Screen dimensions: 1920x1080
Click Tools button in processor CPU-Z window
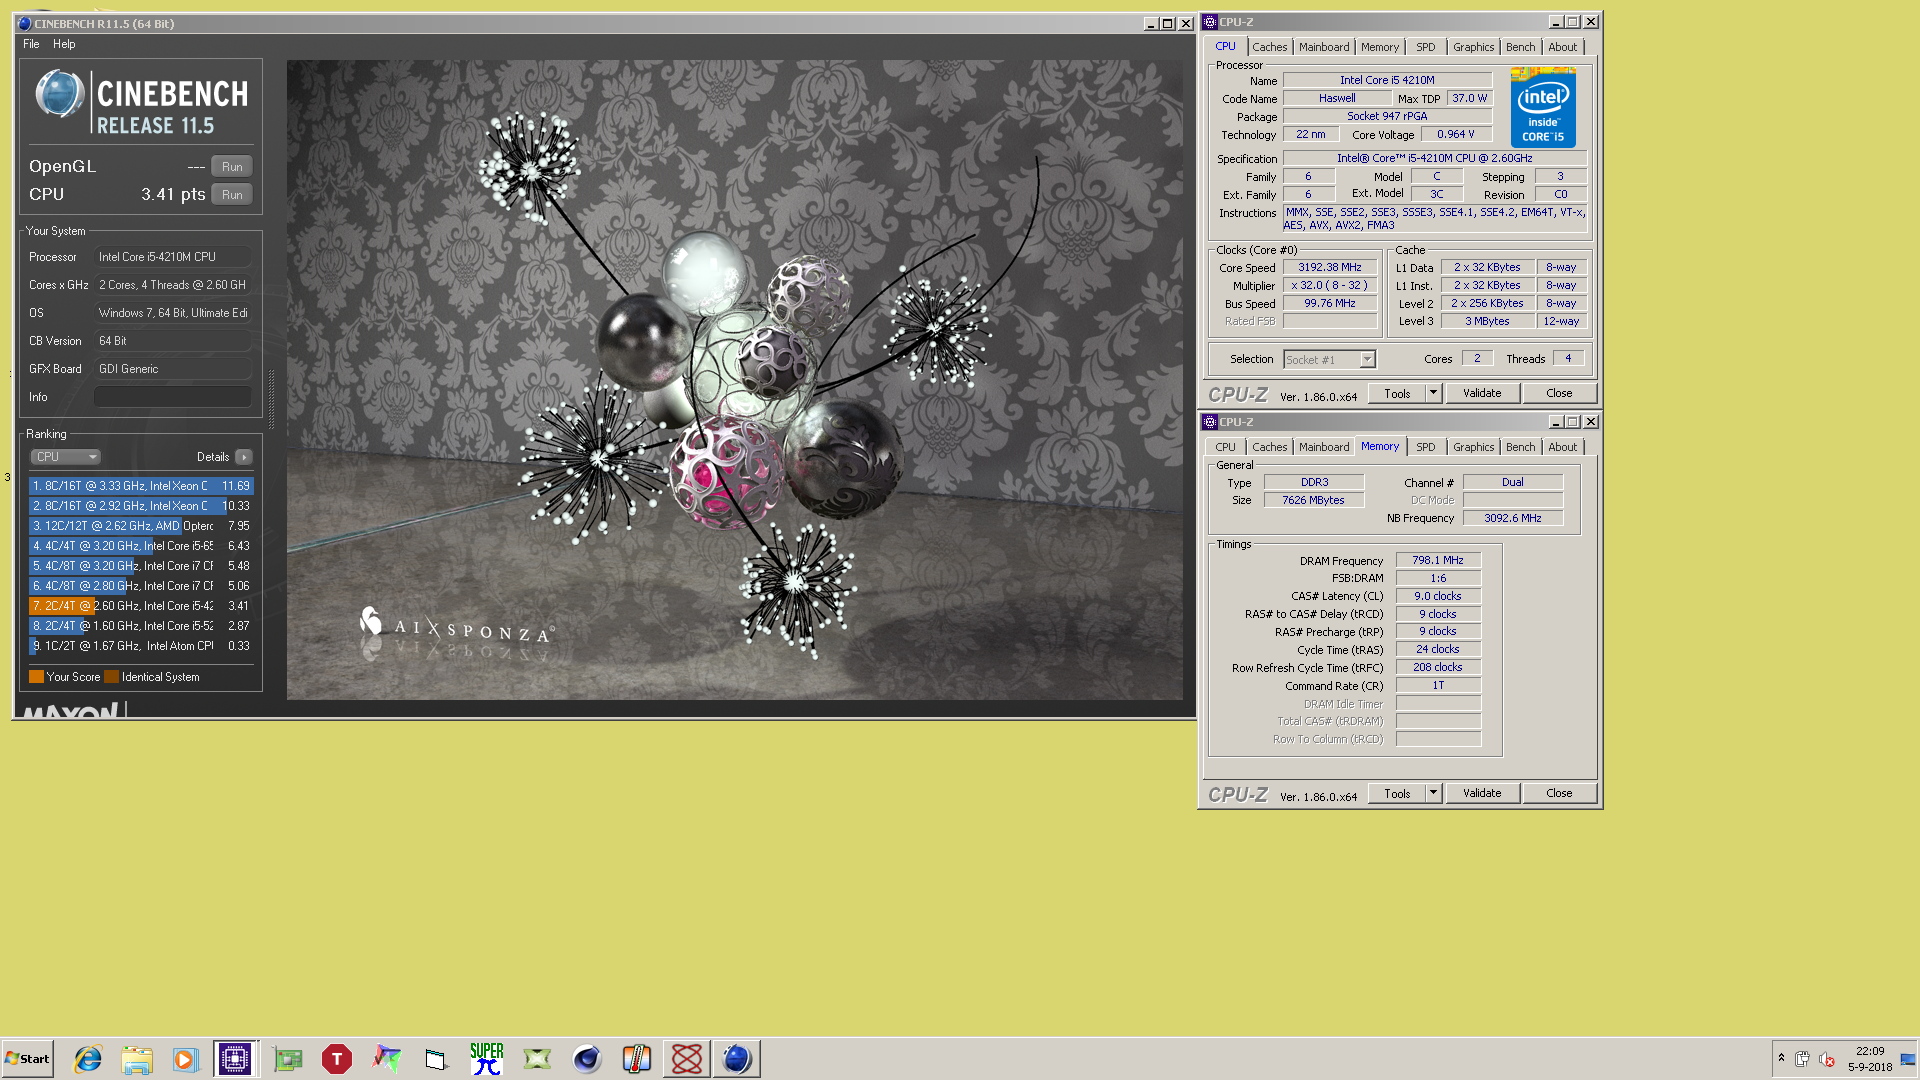click(1397, 394)
